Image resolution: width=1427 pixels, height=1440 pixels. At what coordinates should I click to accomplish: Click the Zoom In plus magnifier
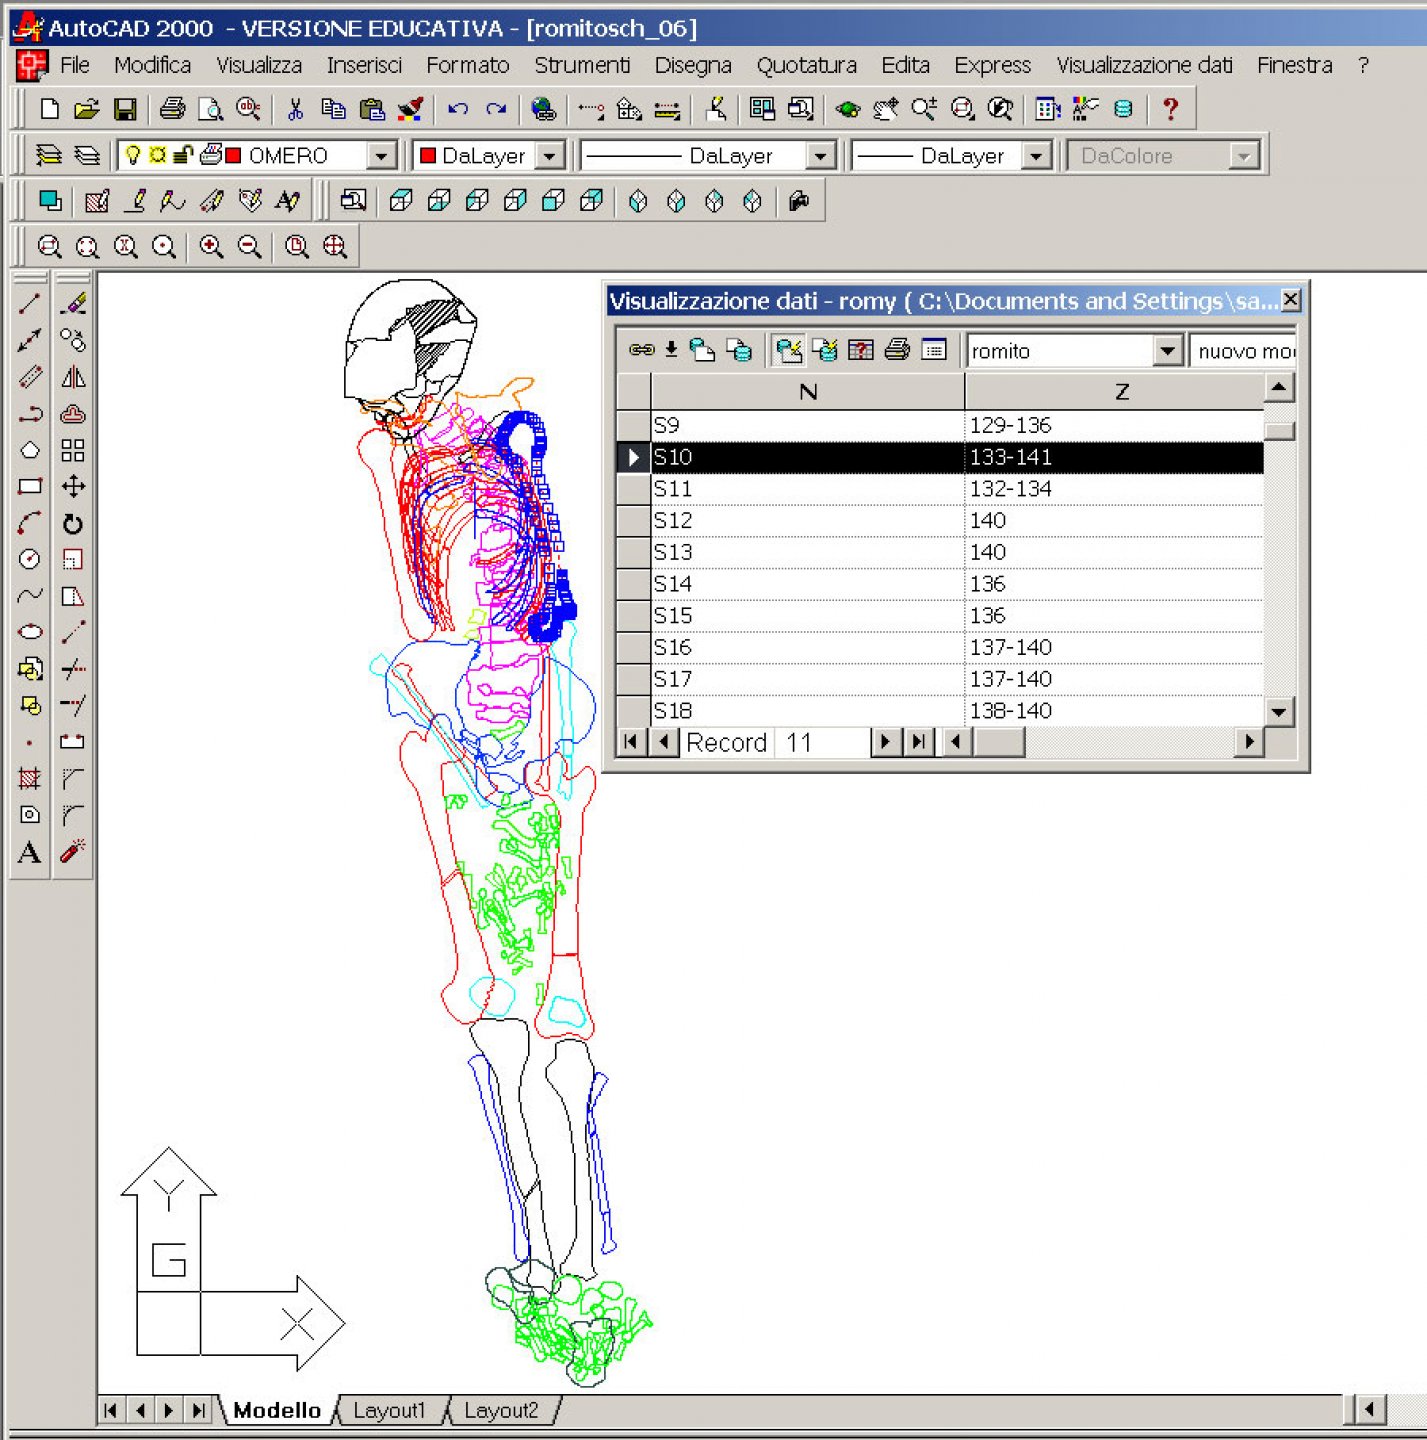click(x=211, y=247)
